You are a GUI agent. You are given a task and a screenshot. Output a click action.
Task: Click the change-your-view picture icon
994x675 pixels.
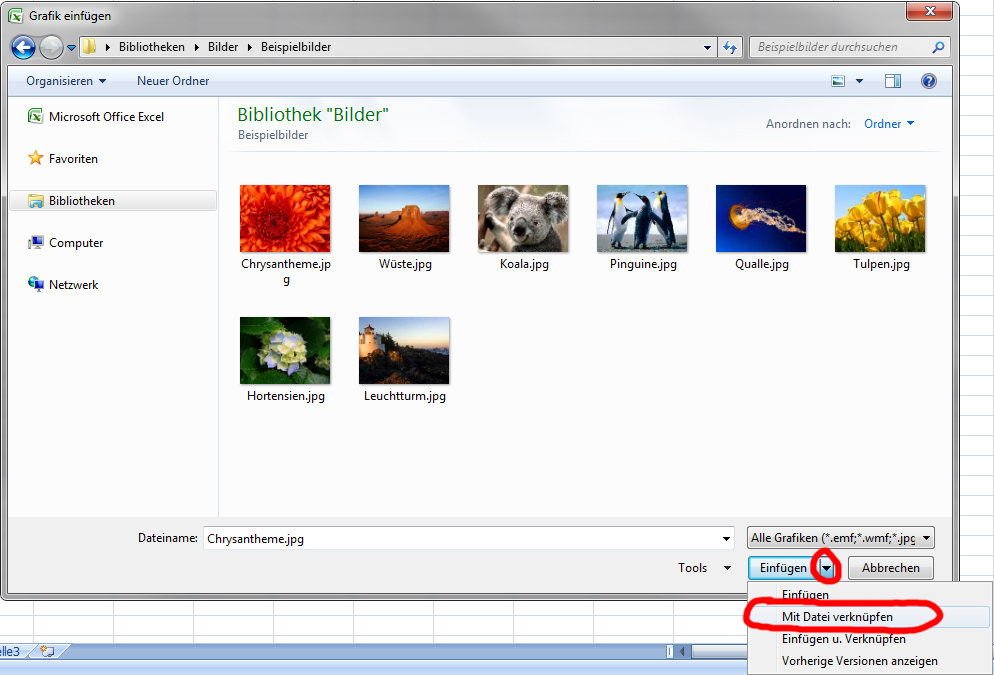click(x=838, y=81)
